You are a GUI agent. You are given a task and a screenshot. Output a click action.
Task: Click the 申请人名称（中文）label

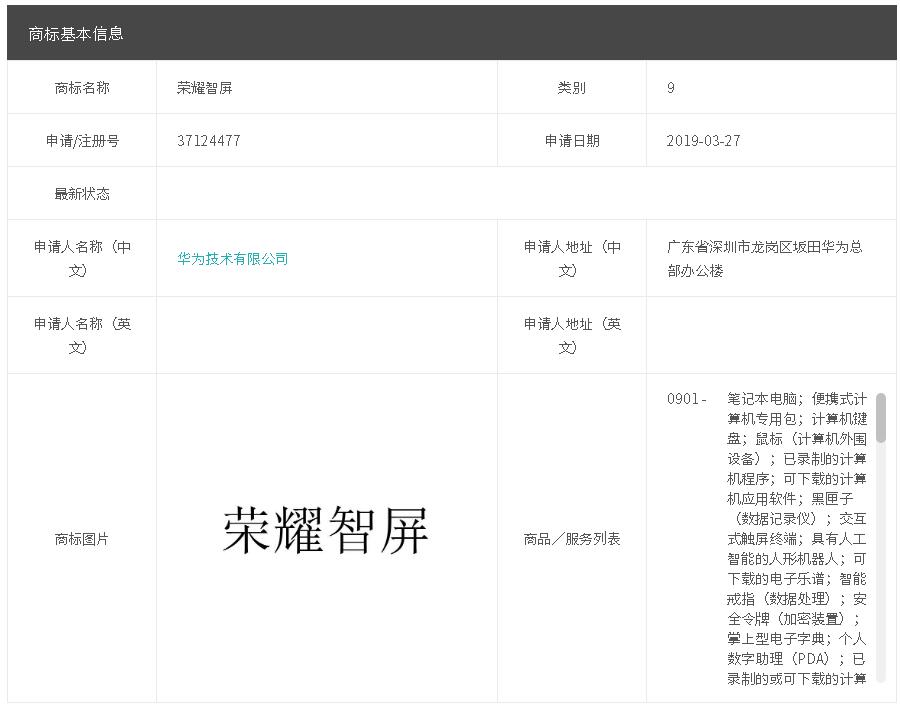tap(82, 259)
